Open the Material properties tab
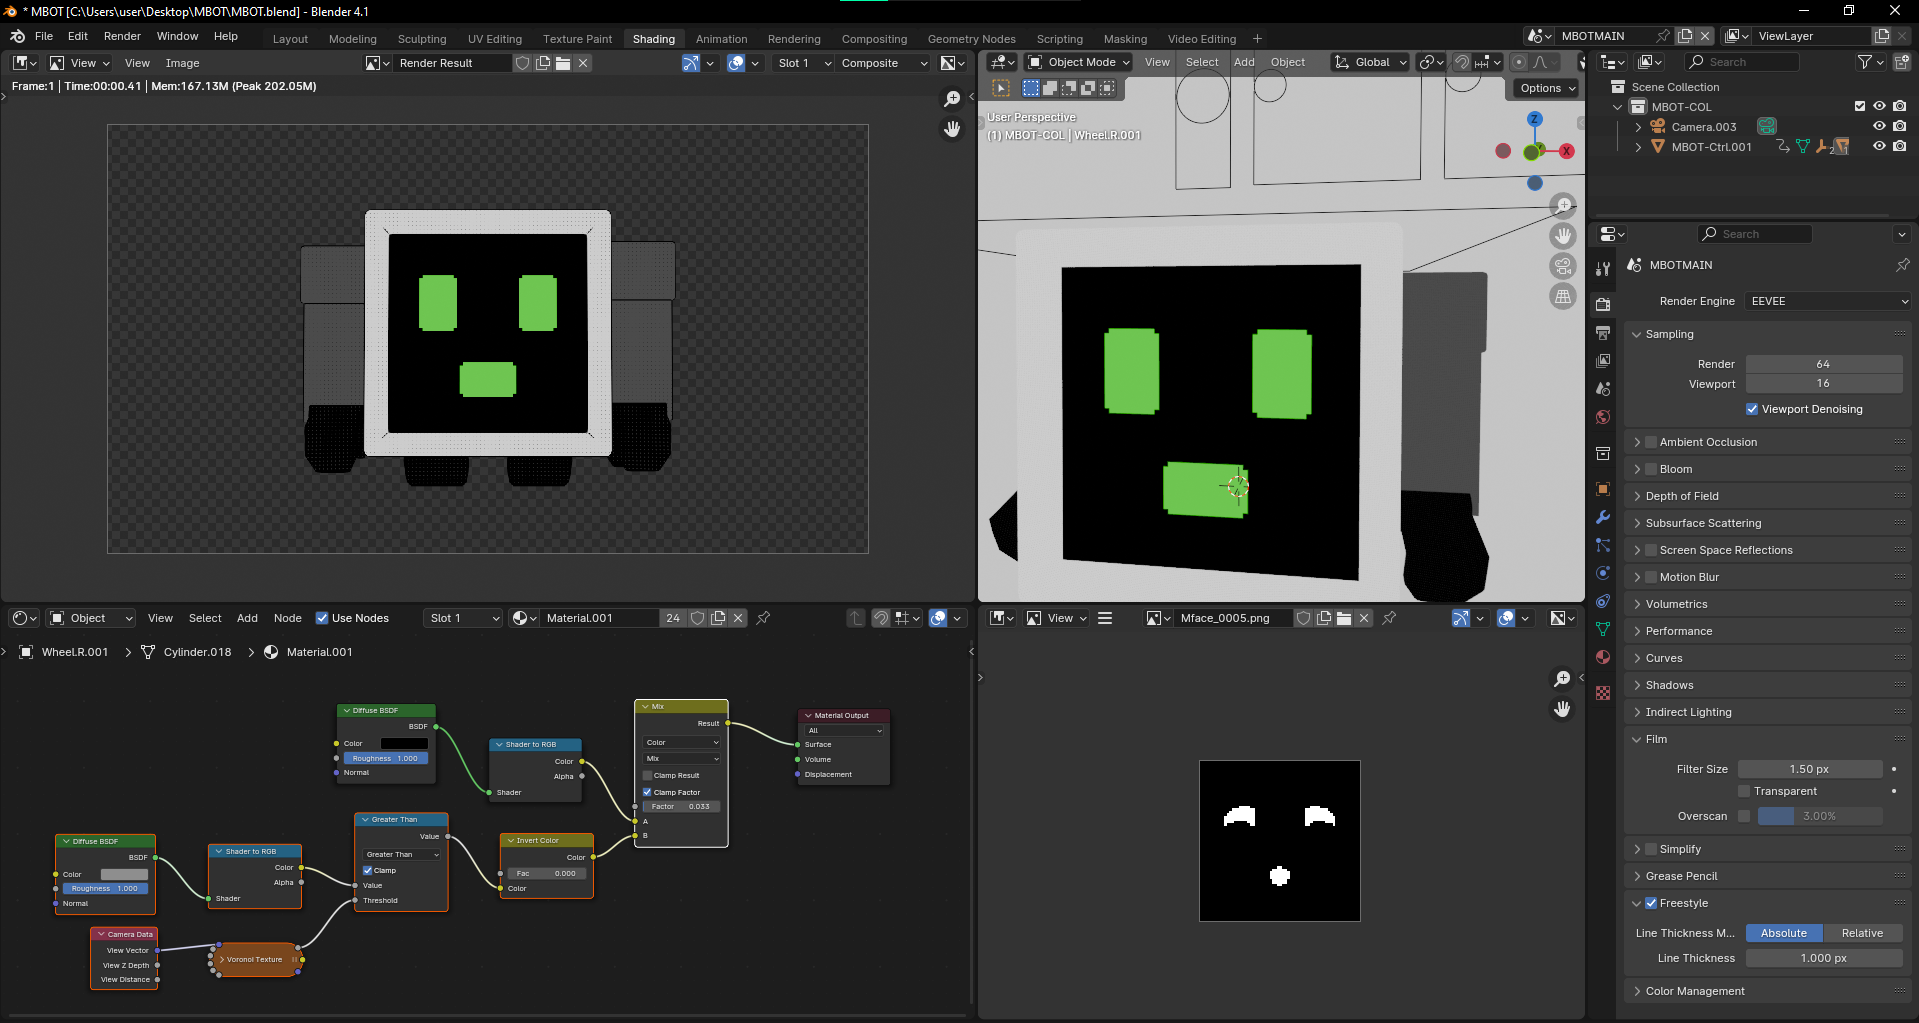This screenshot has width=1919, height=1023. 1603,657
